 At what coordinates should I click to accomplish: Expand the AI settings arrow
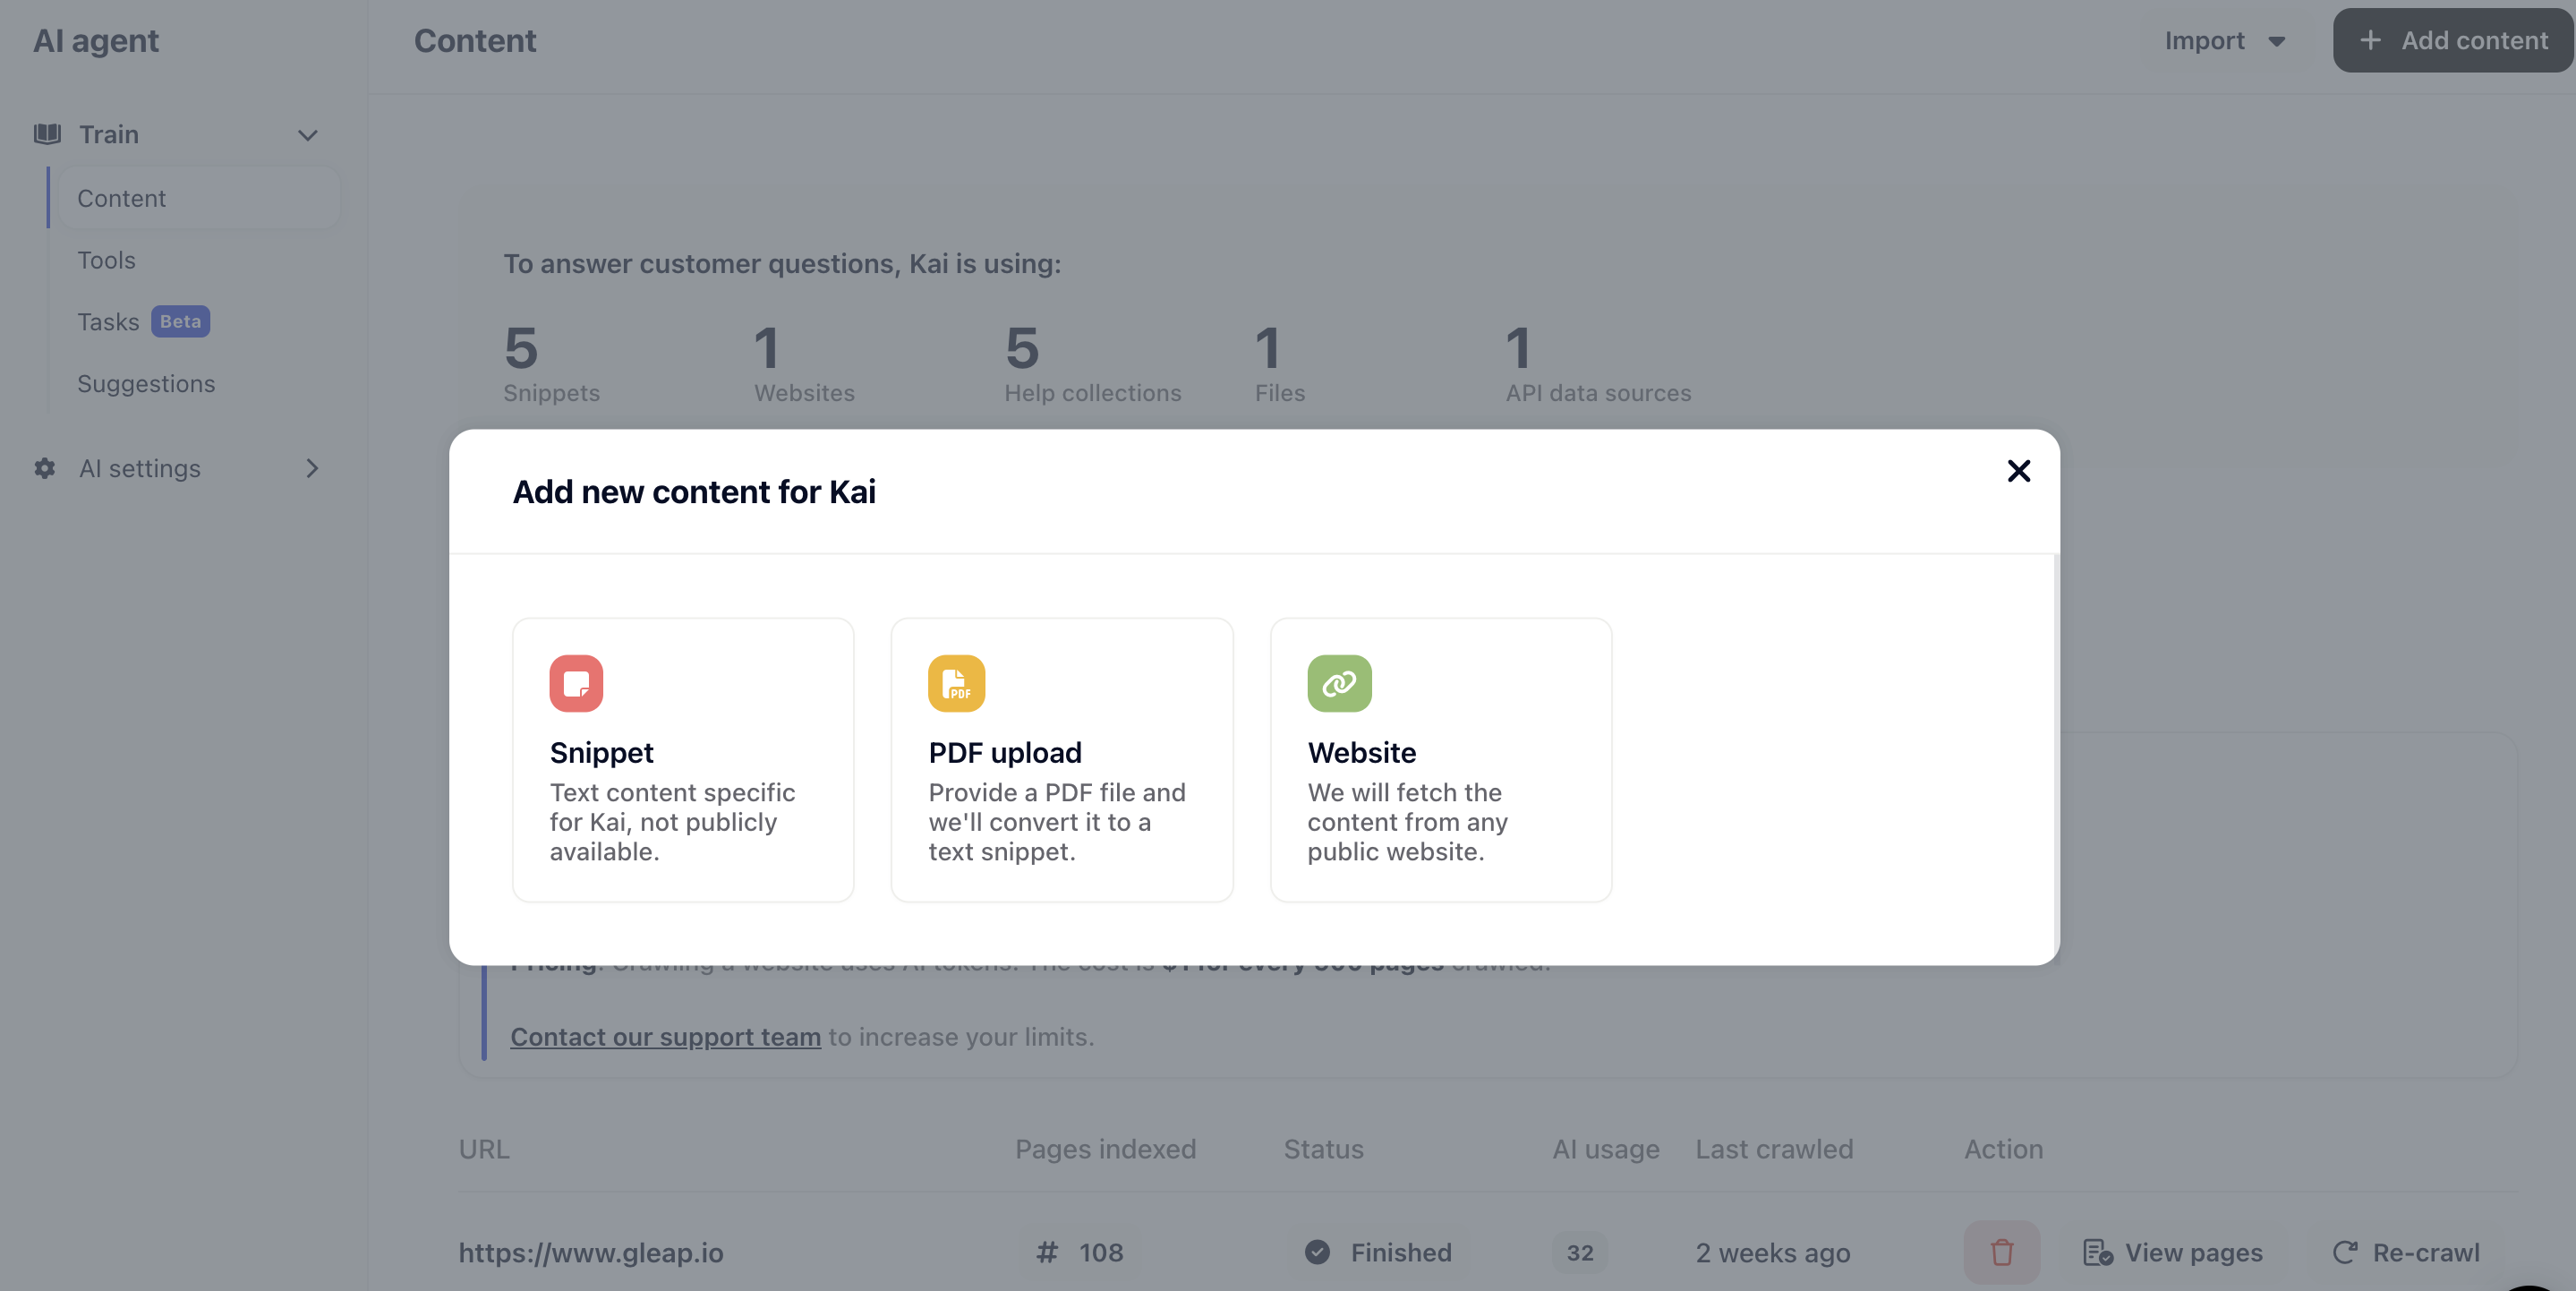312,468
